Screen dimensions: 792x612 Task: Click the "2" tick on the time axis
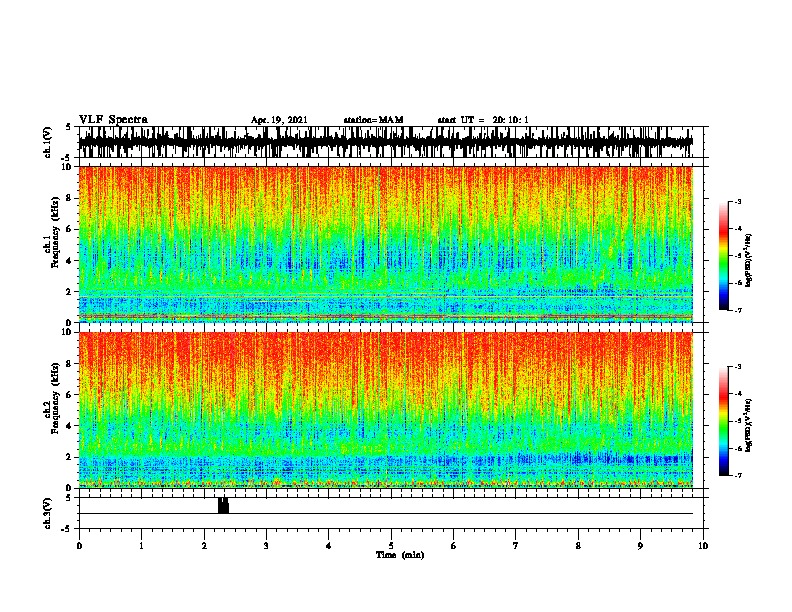coord(204,546)
